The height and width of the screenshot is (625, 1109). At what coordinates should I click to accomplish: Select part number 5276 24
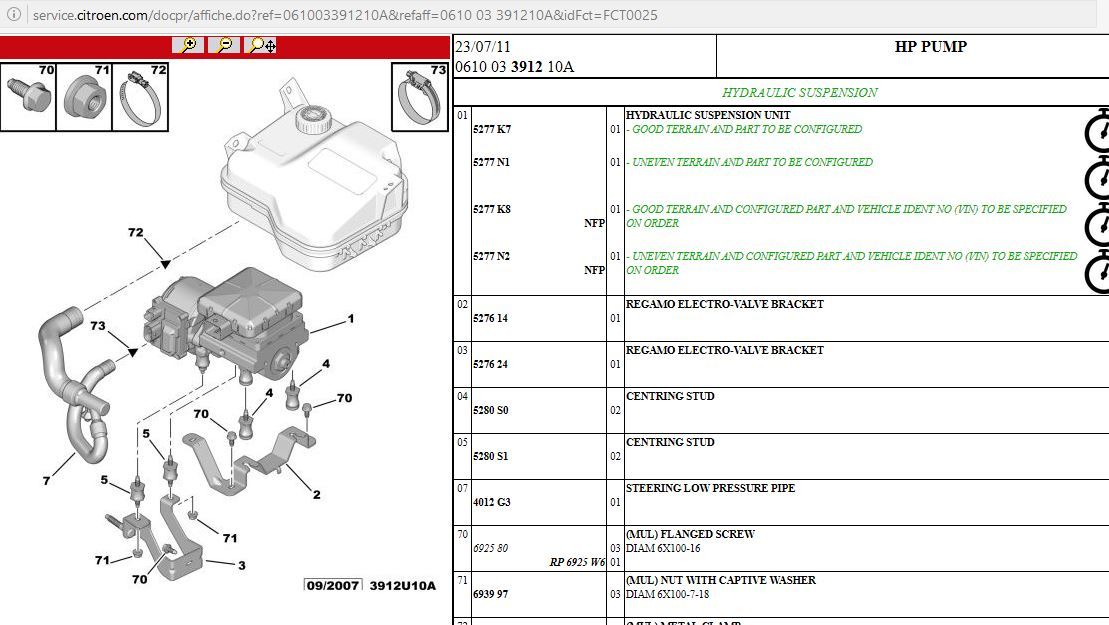tap(491, 364)
